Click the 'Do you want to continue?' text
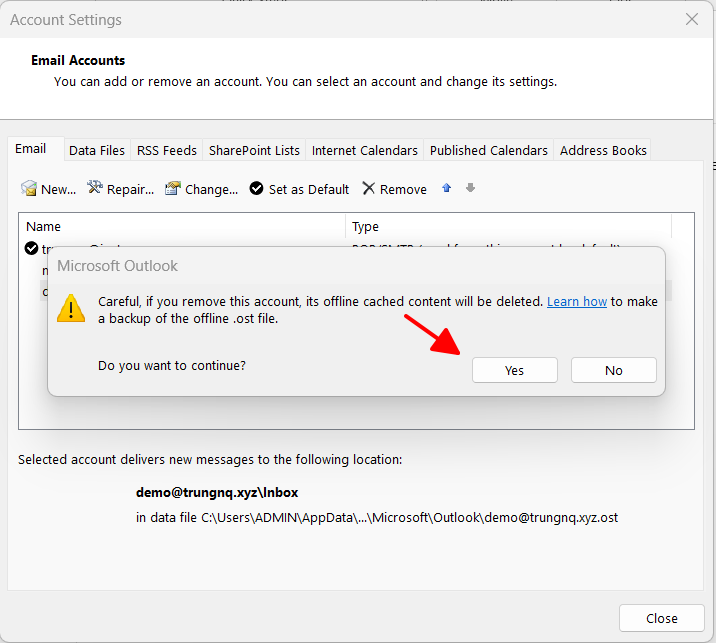The height and width of the screenshot is (643, 716). coord(172,365)
